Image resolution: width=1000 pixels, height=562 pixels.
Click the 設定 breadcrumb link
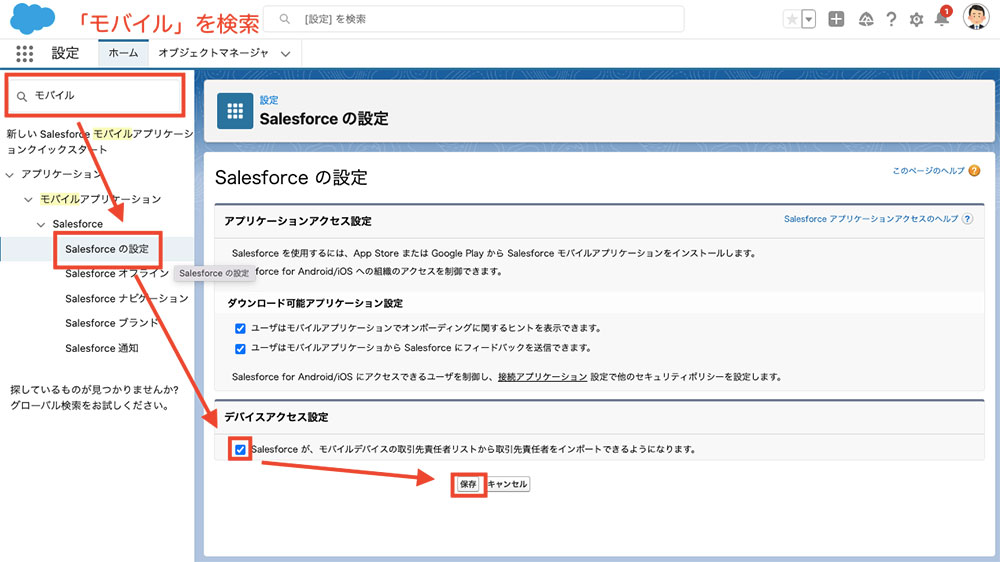point(268,100)
